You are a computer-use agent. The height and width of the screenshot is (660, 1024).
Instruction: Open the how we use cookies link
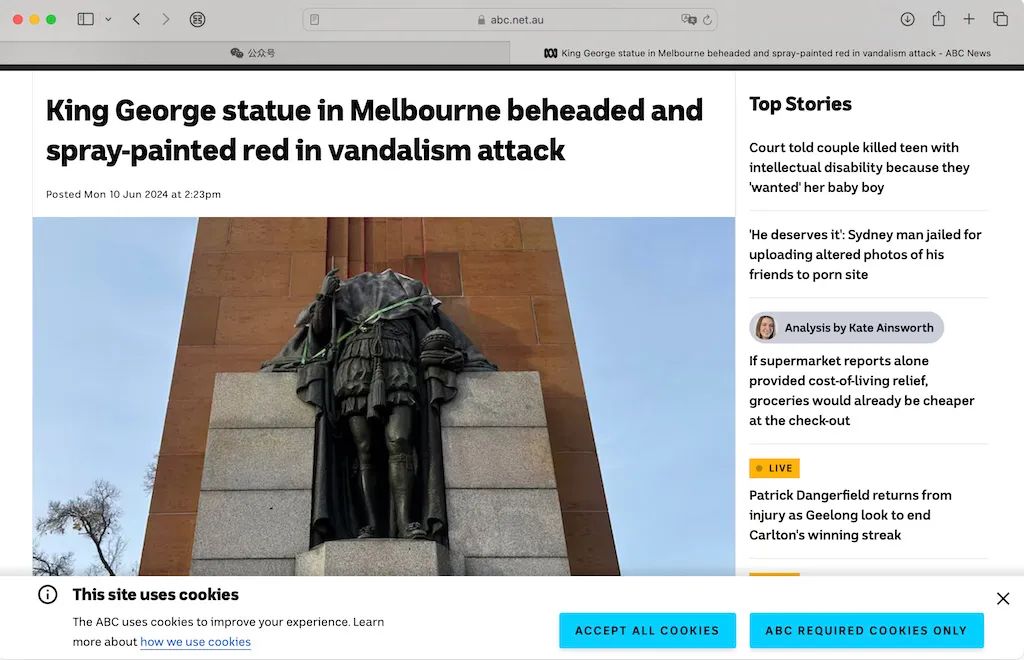[195, 642]
